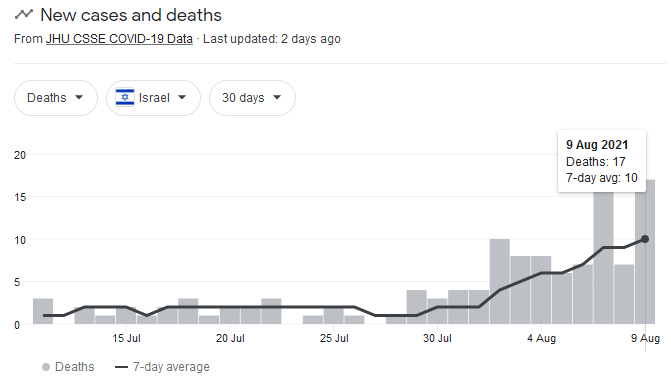Click the trend line chart icon
671x378 pixels.
pyautogui.click(x=24, y=14)
